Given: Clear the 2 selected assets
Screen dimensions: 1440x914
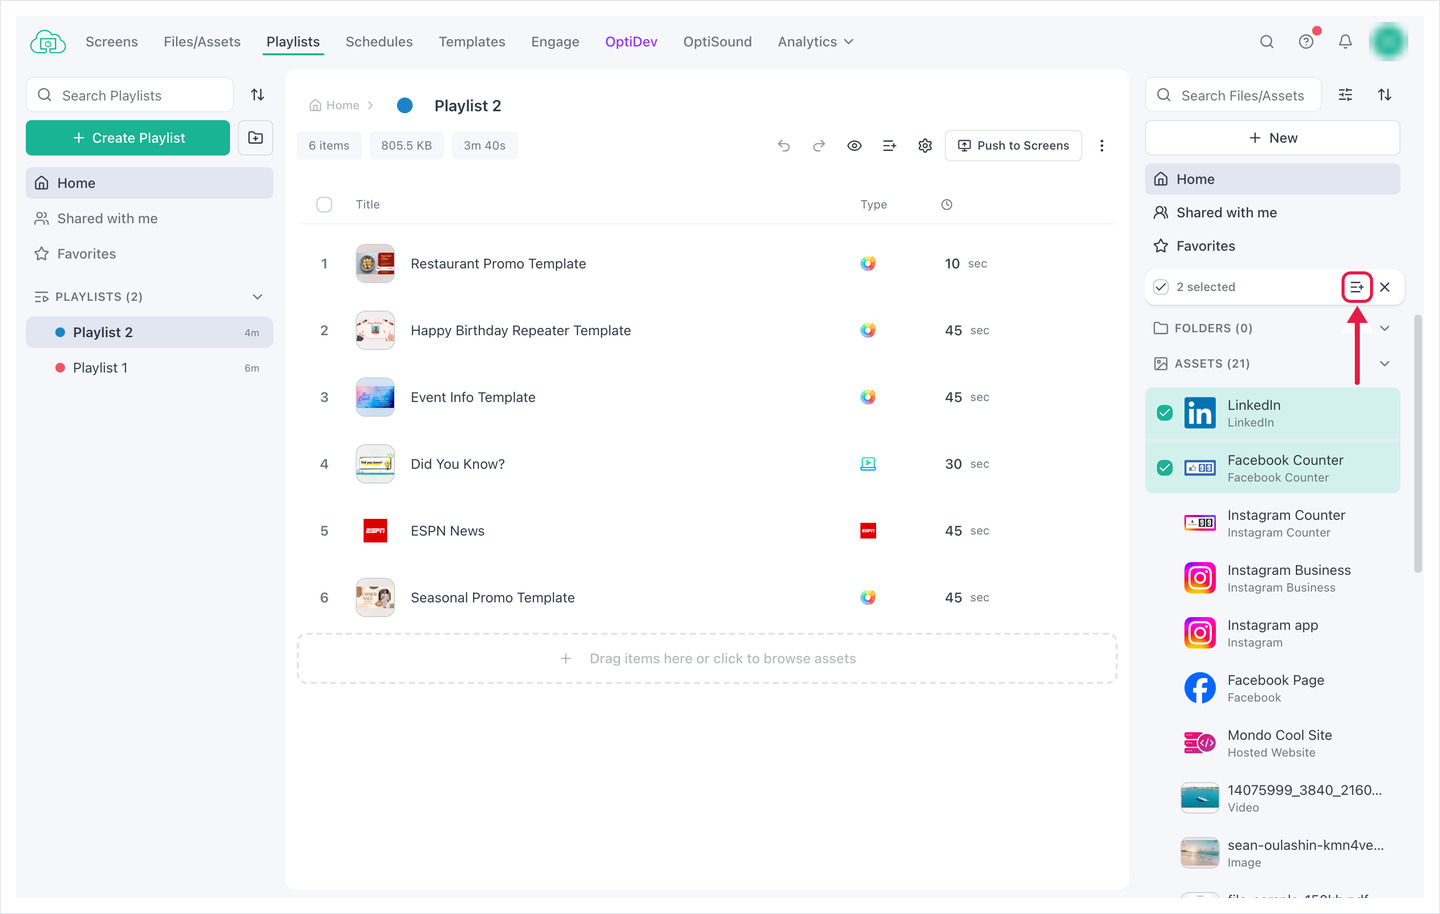Looking at the screenshot, I should click(x=1385, y=287).
